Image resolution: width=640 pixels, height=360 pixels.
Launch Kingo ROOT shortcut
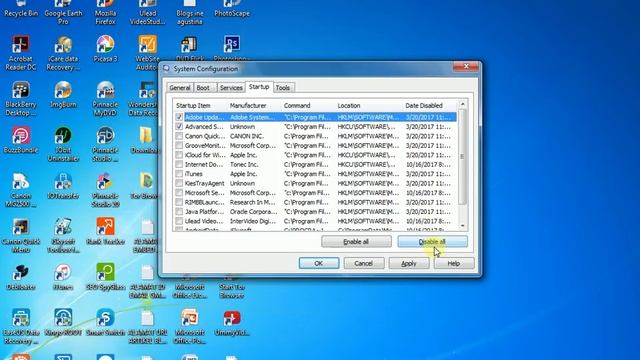pyautogui.click(x=63, y=323)
